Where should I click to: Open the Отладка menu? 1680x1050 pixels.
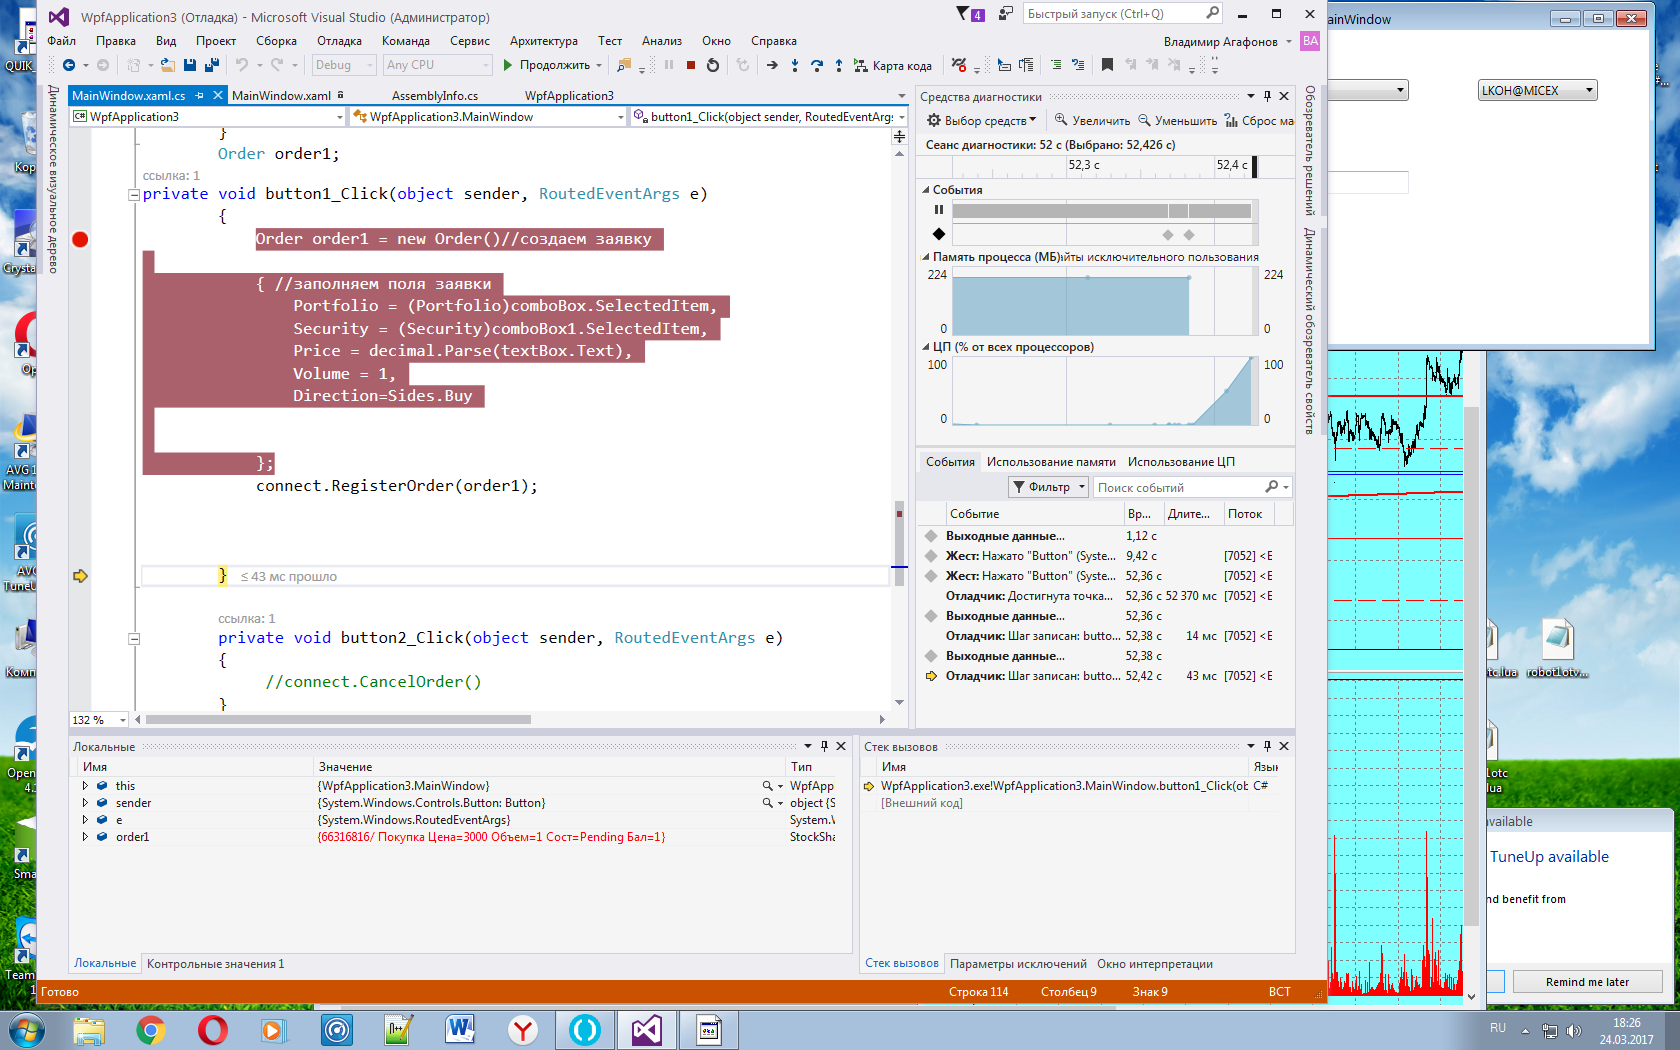(339, 41)
